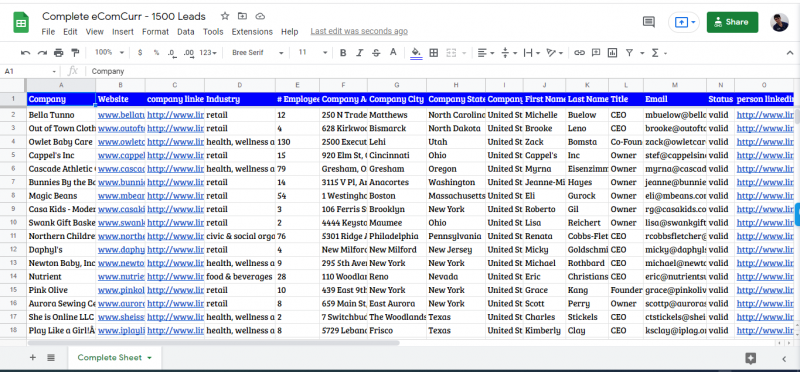Open the File menu

click(48, 32)
